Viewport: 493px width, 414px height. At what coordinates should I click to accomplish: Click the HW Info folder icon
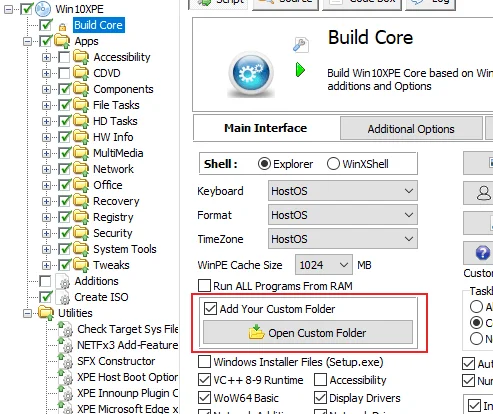tap(81, 137)
